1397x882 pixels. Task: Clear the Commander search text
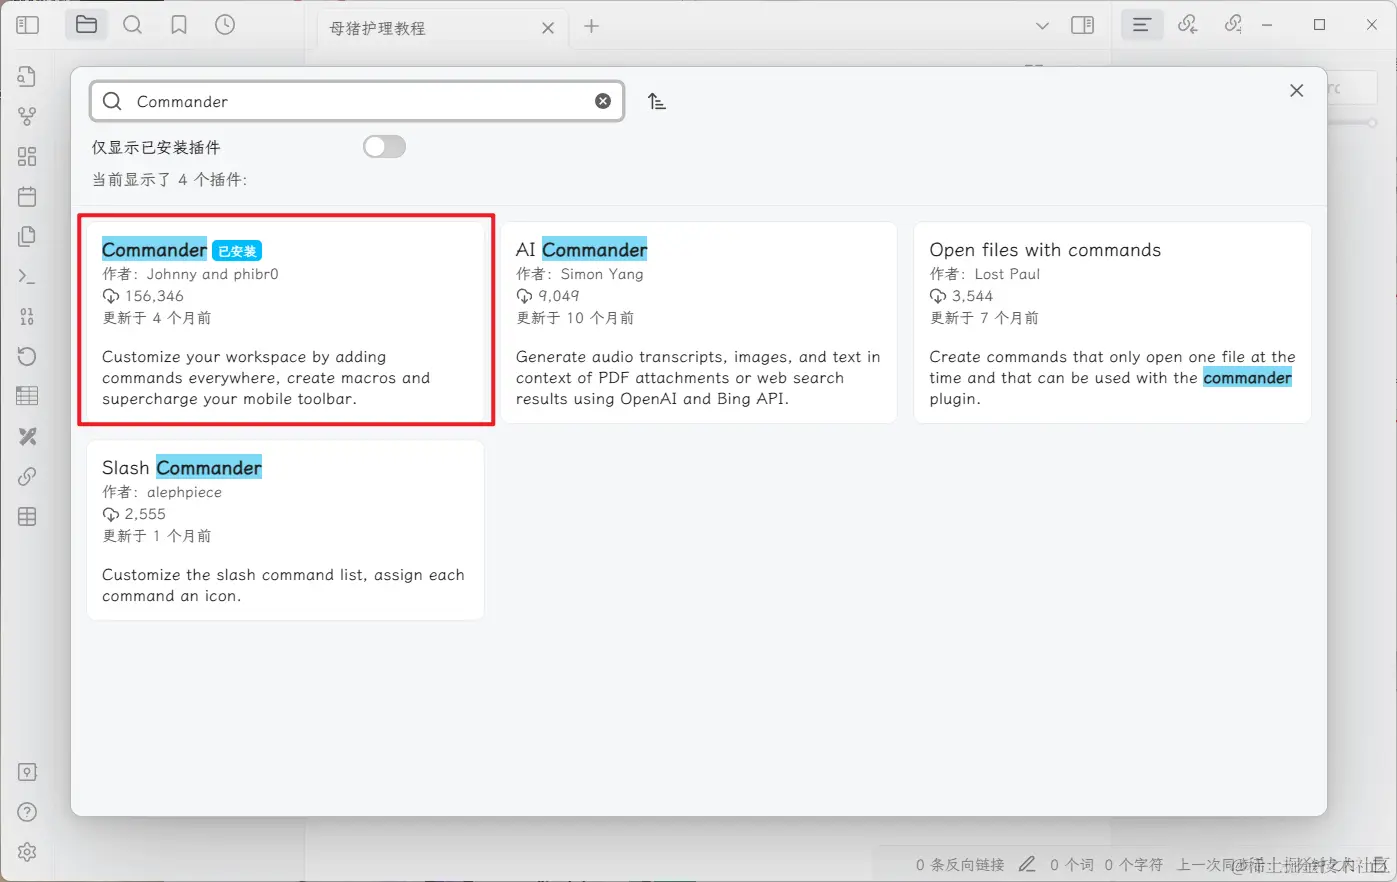click(603, 101)
